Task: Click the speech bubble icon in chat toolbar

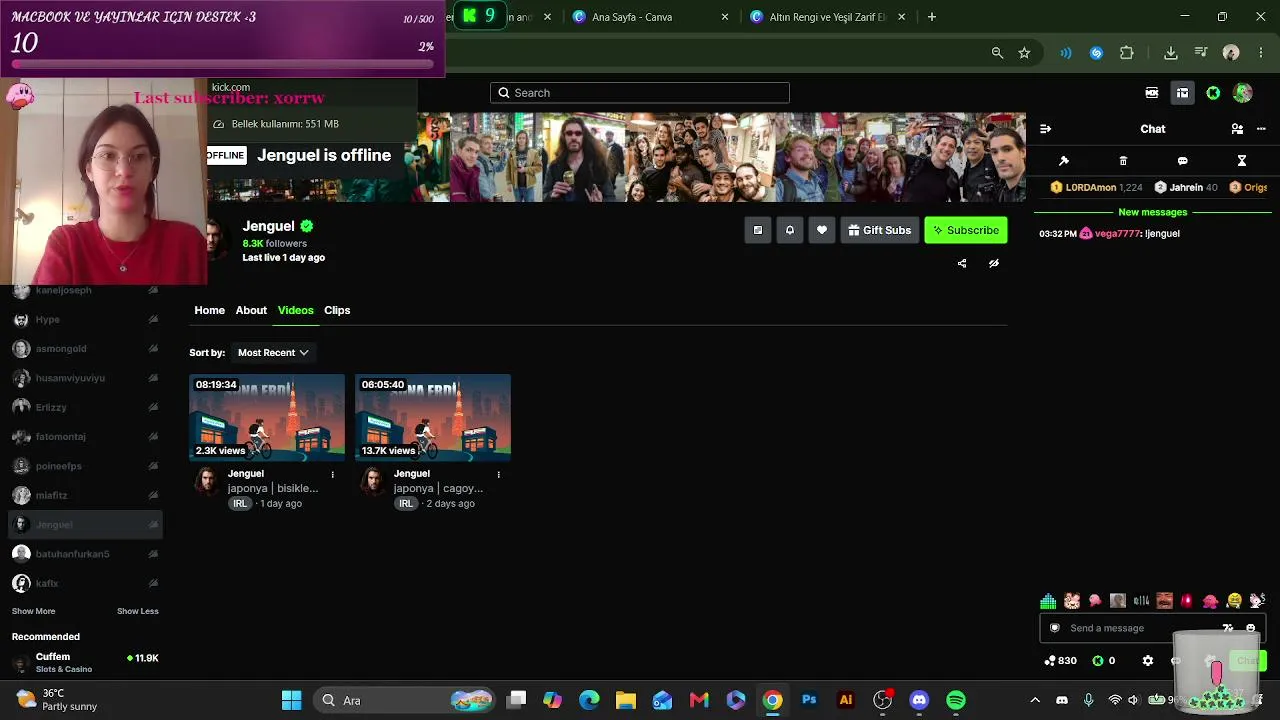Action: tap(1182, 161)
